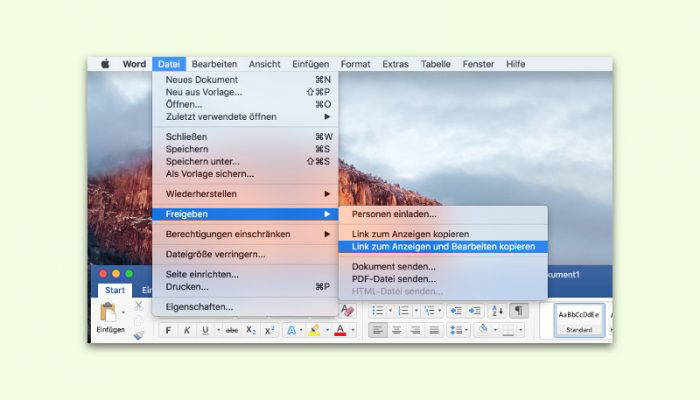Open the line spacing dropdown arrow
This screenshot has height=400, width=700.
click(467, 330)
